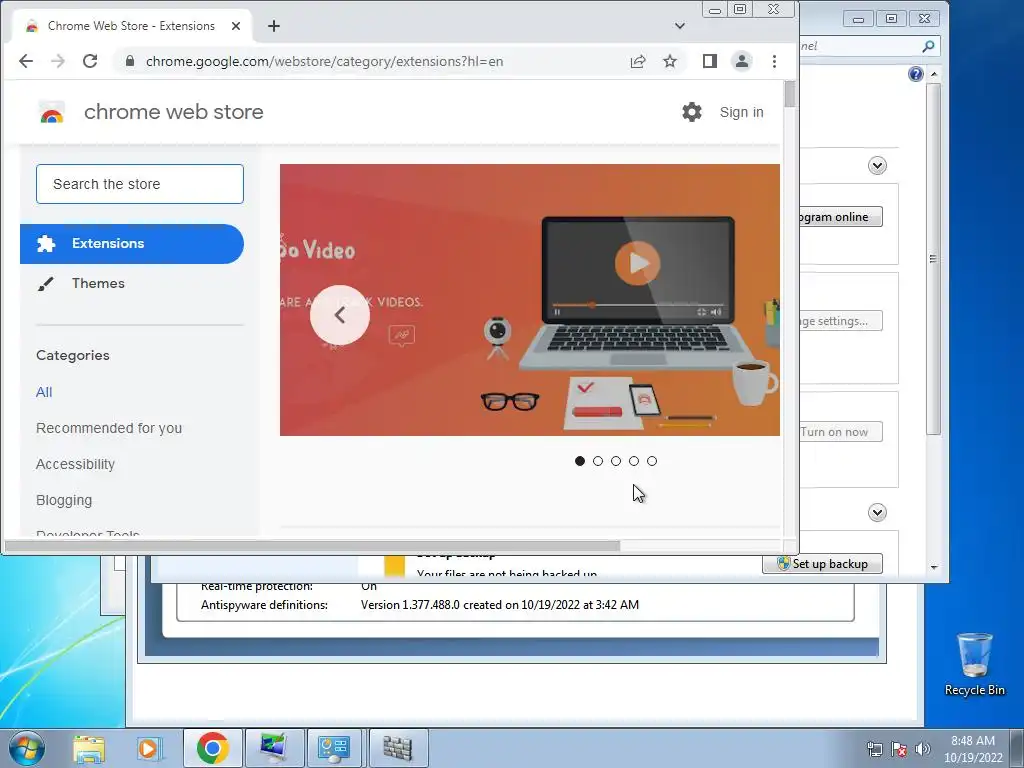This screenshot has height=768, width=1024.
Task: Click the 'settings...' button in Action Center
Action: 840,321
